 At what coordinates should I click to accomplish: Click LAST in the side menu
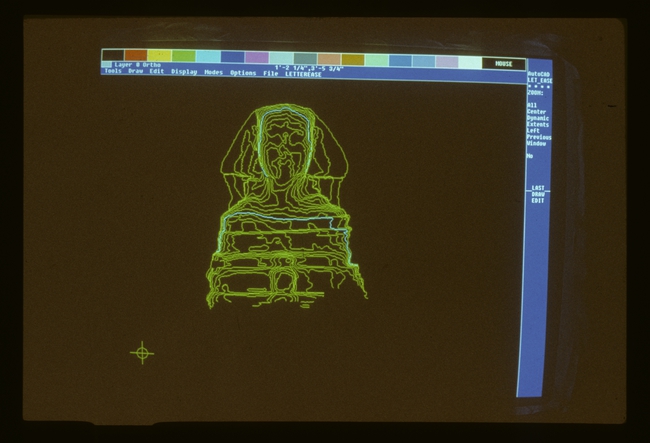tap(538, 188)
